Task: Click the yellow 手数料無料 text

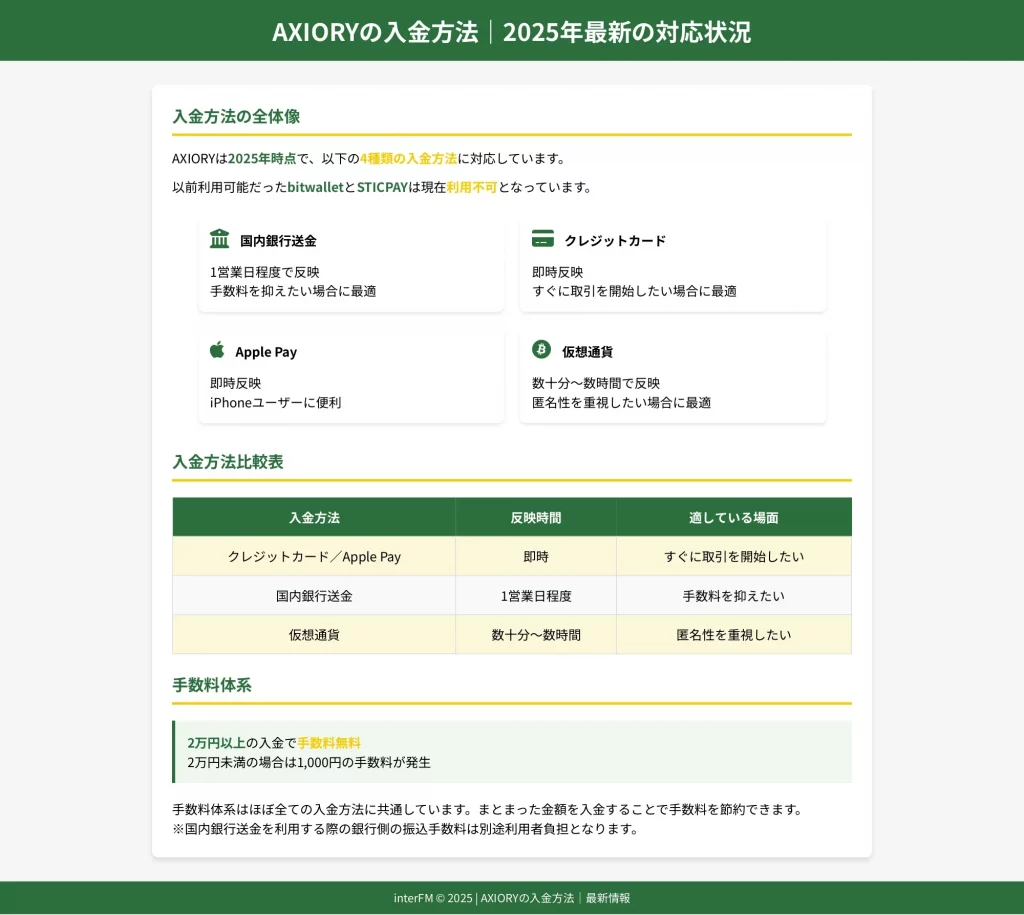Action: pos(329,743)
